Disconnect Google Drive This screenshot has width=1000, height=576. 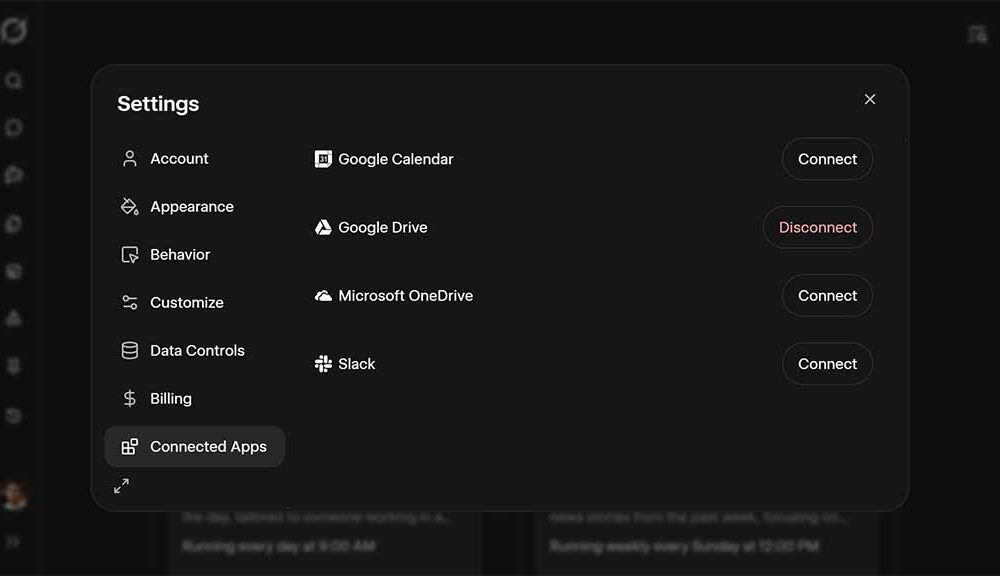(818, 227)
